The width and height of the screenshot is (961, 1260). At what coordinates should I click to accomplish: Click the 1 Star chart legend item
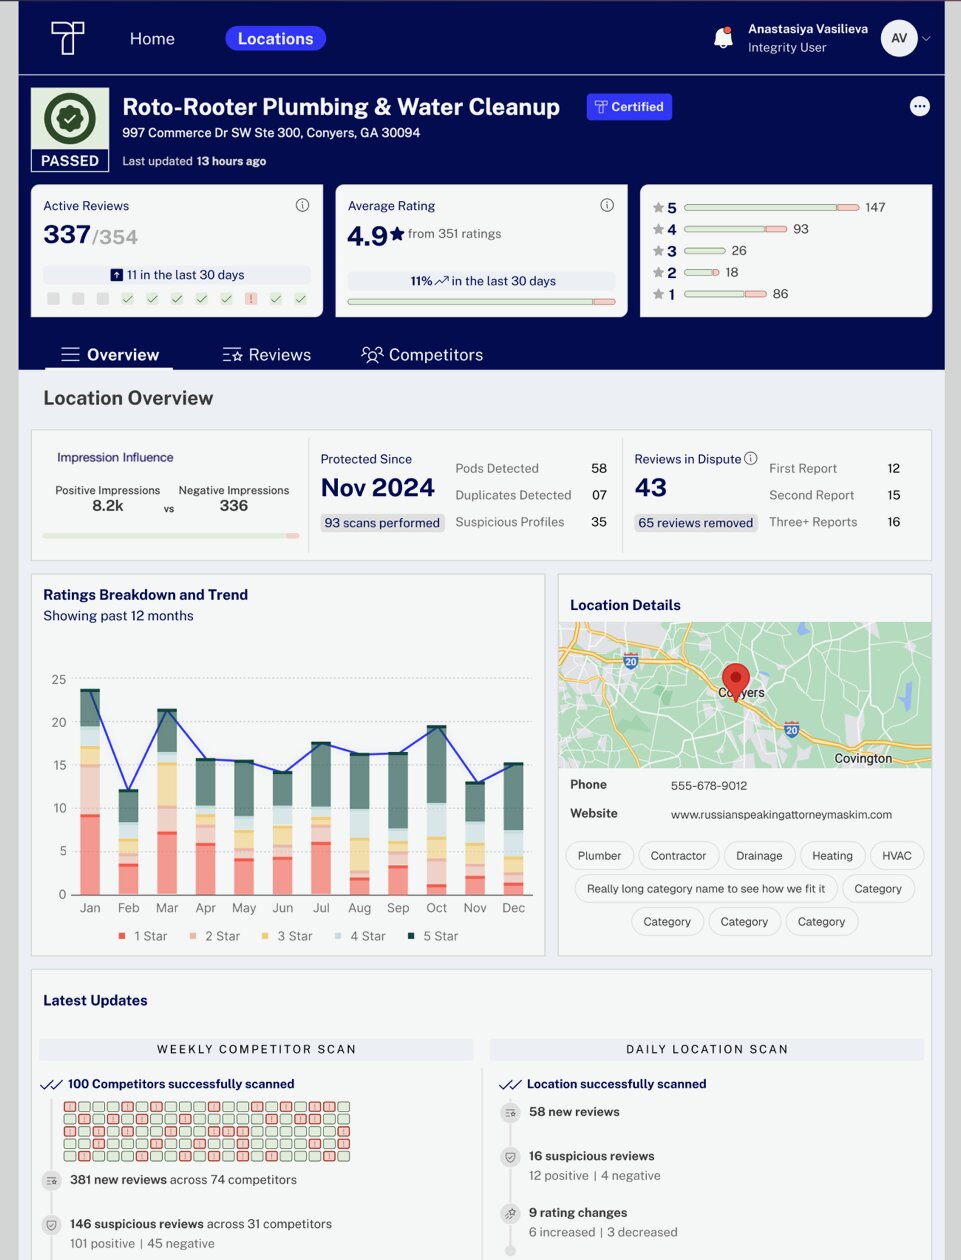tap(142, 937)
